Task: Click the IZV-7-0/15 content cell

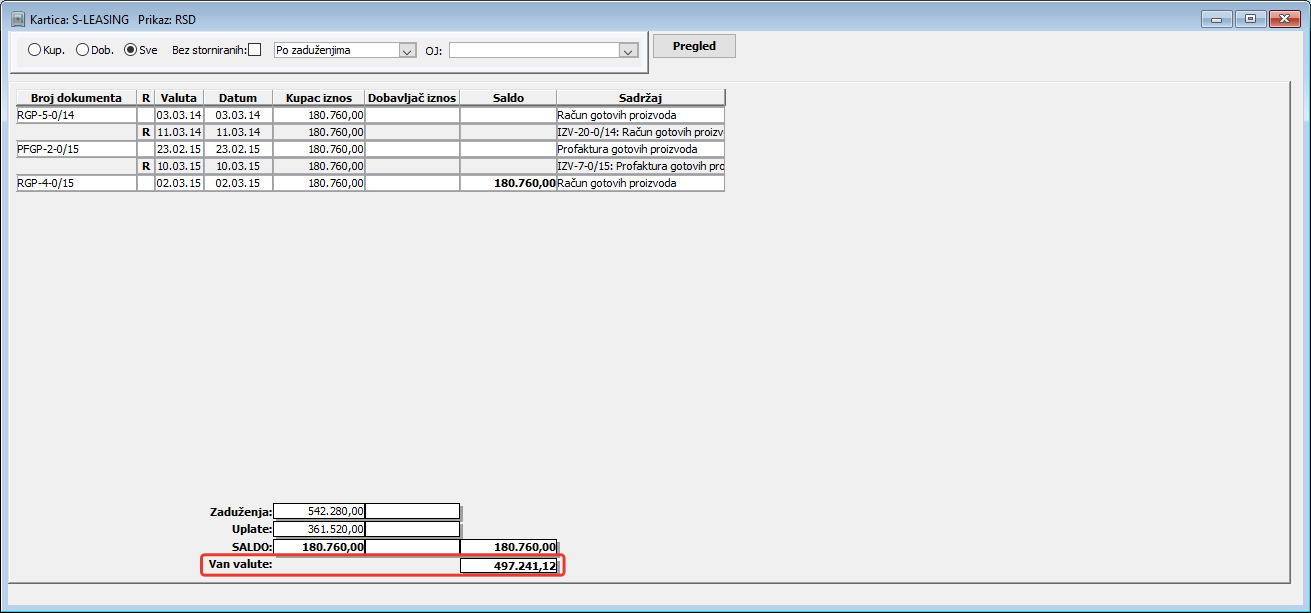Action: pyautogui.click(x=641, y=166)
